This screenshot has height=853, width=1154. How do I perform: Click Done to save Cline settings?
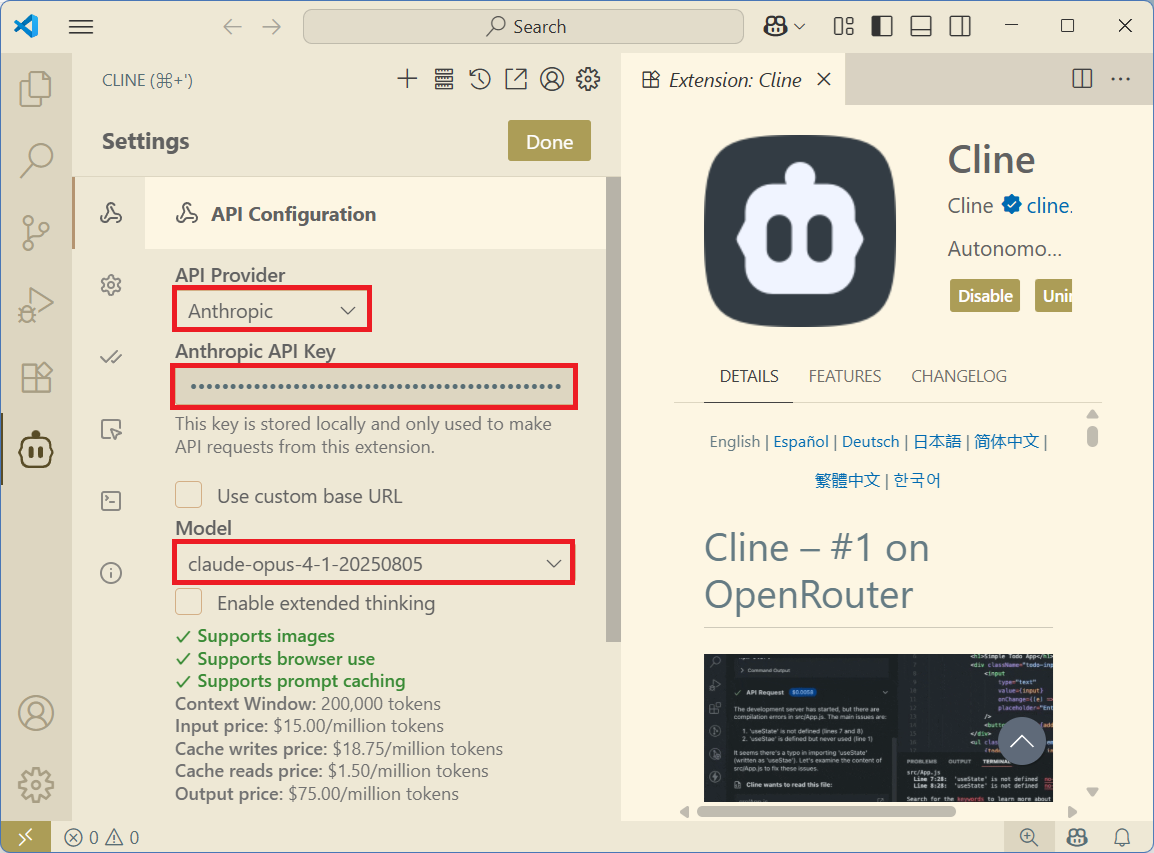point(548,140)
